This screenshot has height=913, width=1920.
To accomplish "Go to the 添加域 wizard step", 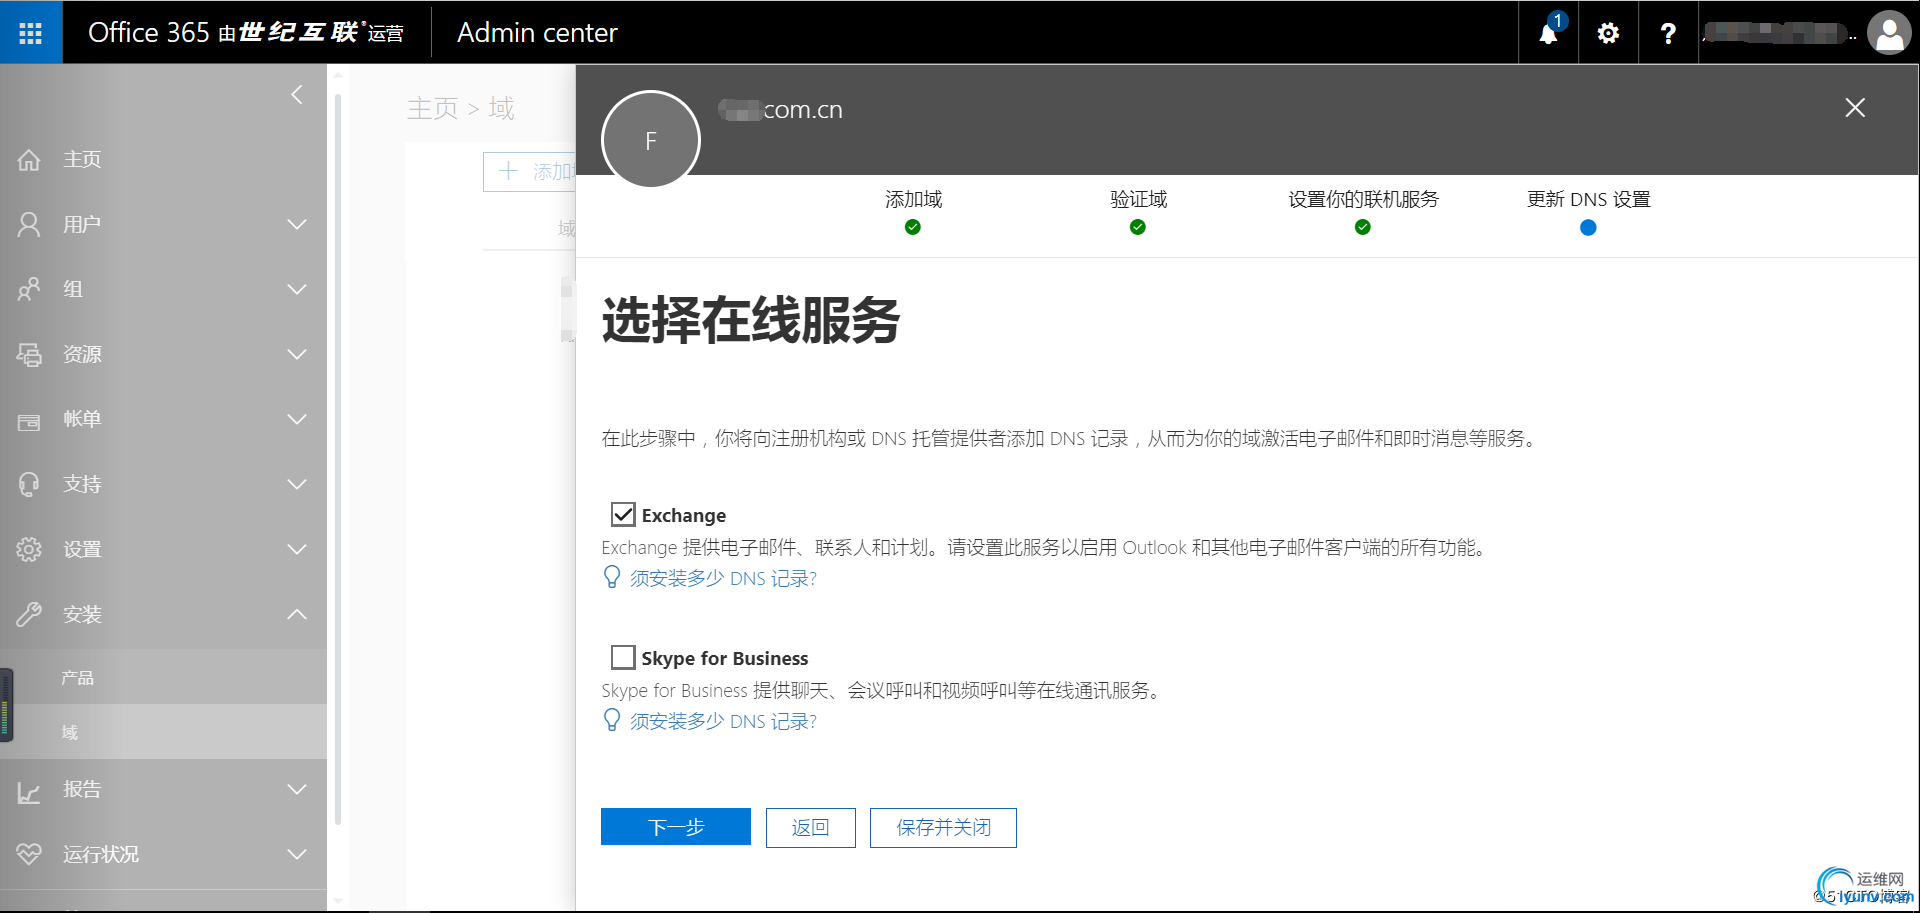I will coord(913,211).
